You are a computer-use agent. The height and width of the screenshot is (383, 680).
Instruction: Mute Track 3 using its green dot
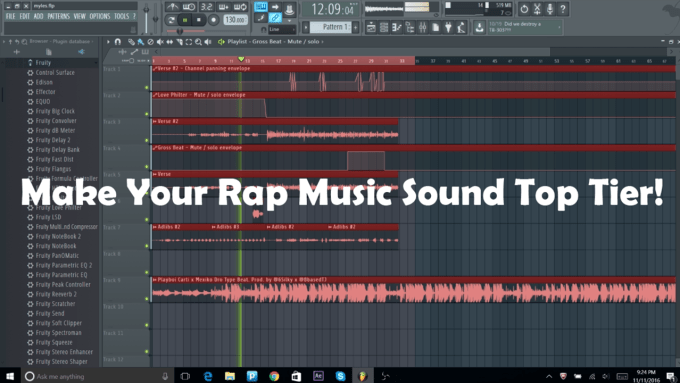(x=147, y=141)
